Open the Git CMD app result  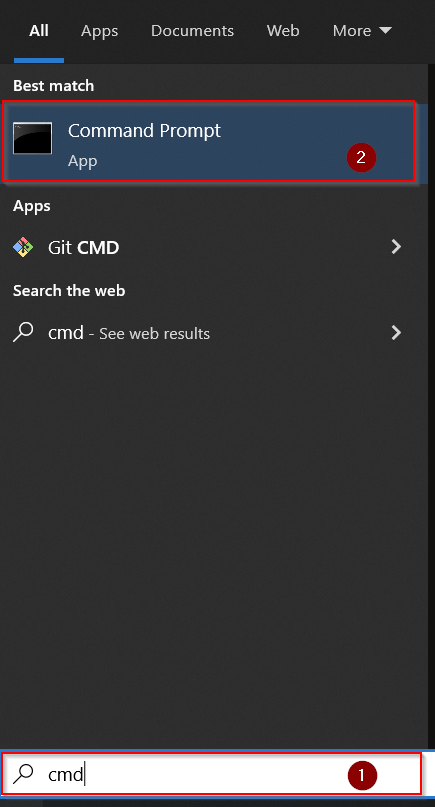click(x=208, y=248)
